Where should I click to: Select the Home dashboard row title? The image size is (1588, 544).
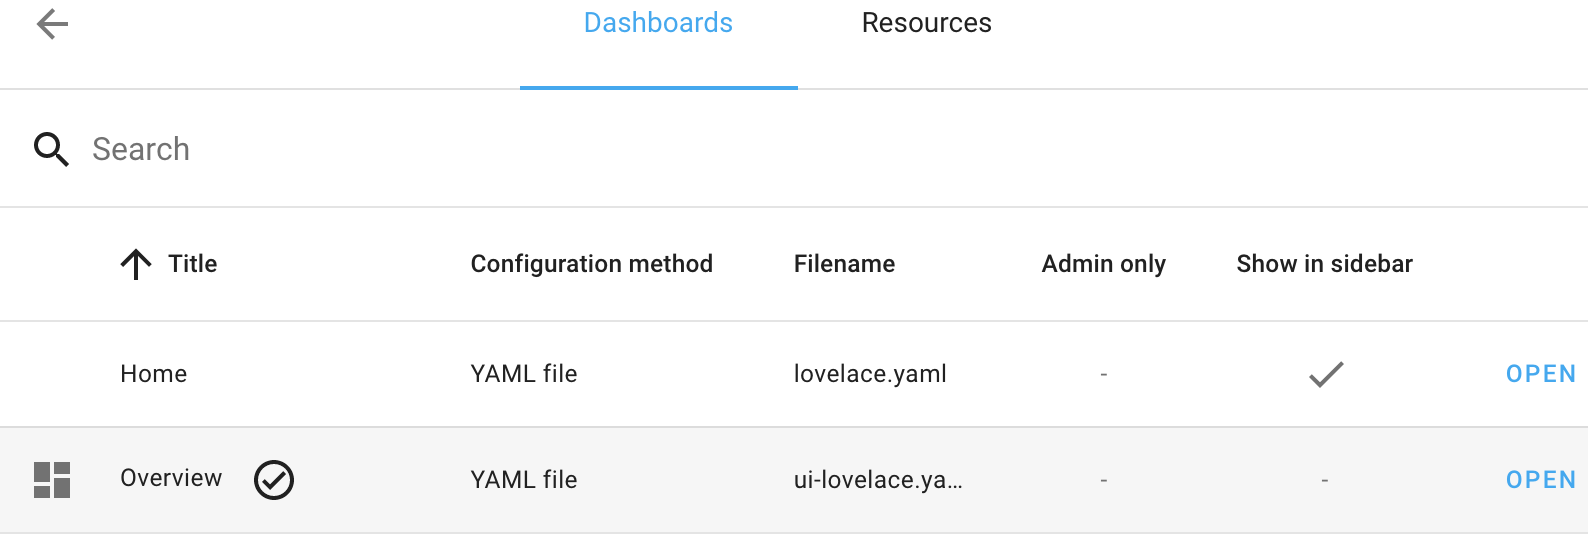point(154,374)
